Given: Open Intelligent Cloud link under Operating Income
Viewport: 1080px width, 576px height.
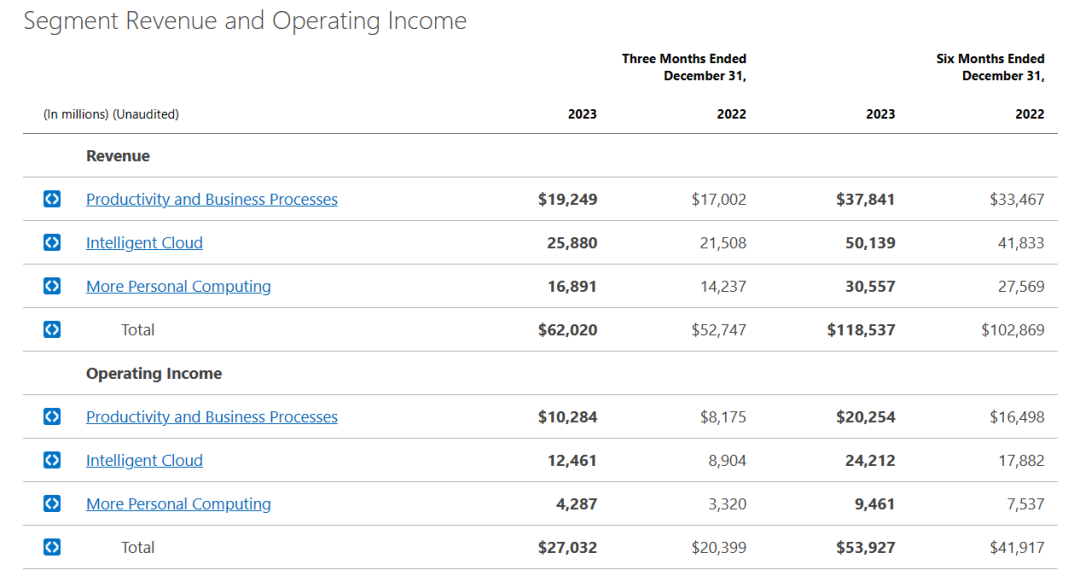Looking at the screenshot, I should (x=144, y=460).
